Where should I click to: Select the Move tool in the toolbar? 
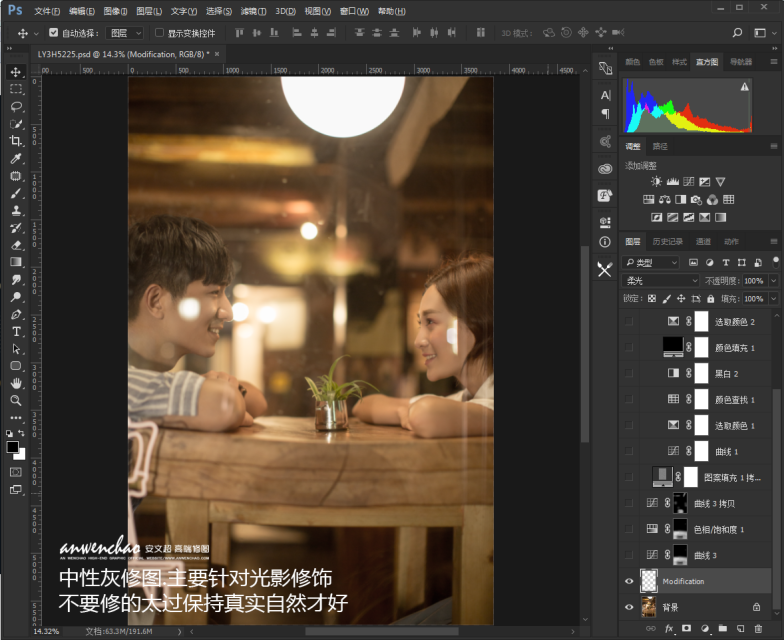click(16, 72)
